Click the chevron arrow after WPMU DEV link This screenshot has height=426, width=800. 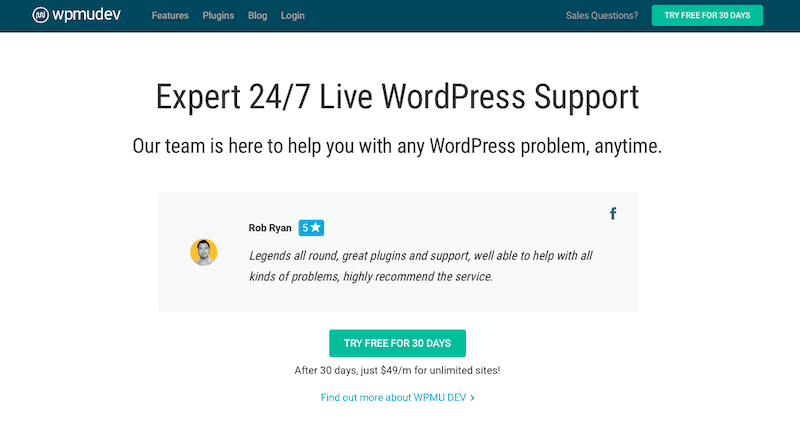point(472,398)
